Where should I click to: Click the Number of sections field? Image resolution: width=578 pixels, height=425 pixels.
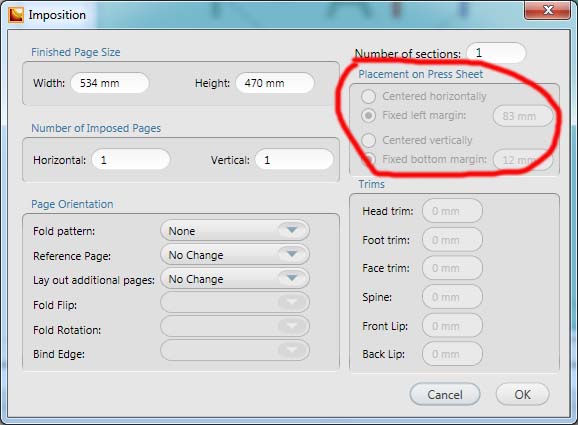click(x=496, y=53)
